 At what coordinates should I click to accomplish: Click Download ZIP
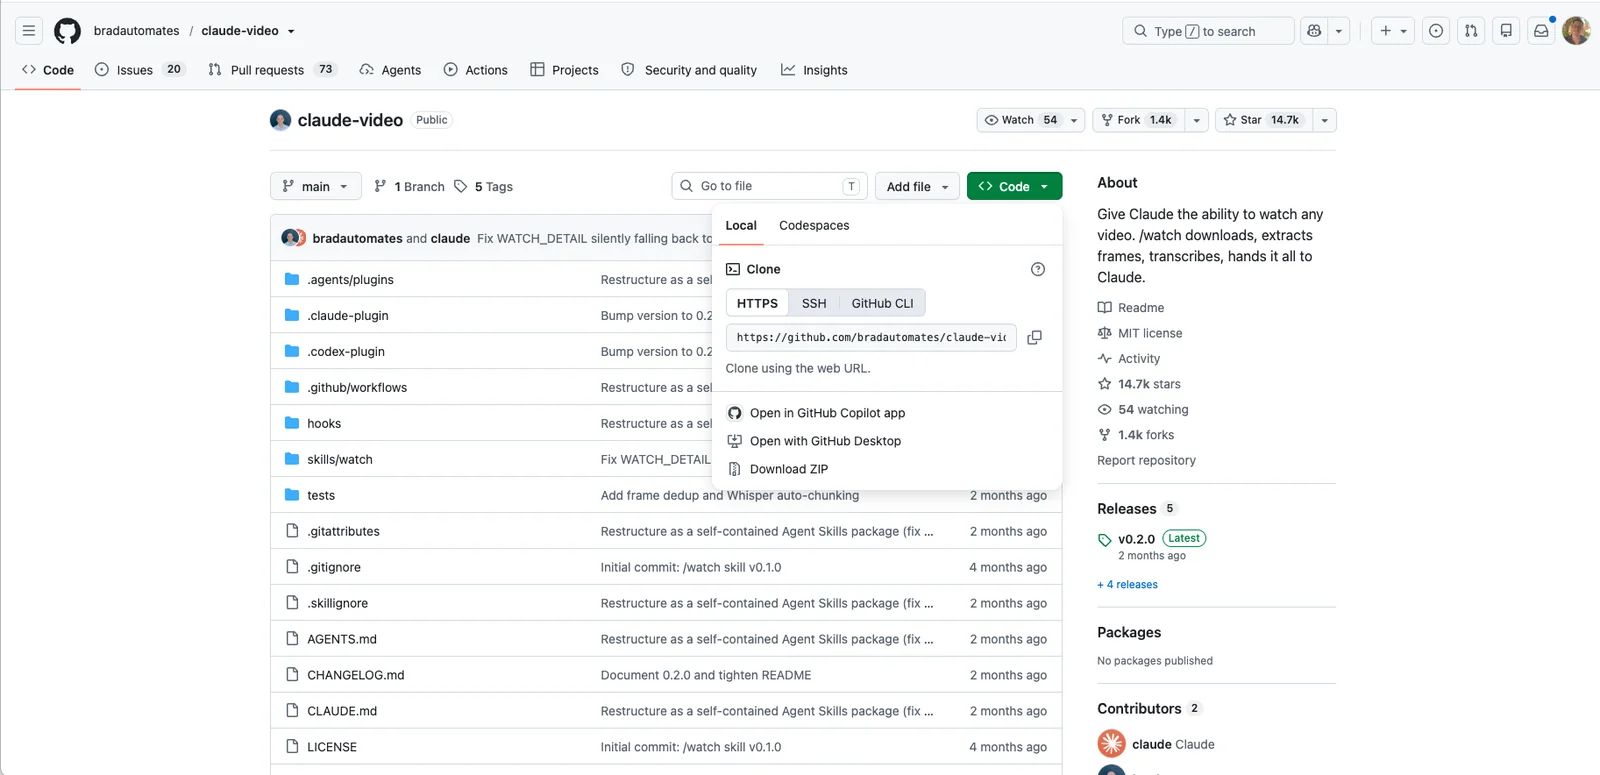point(789,469)
